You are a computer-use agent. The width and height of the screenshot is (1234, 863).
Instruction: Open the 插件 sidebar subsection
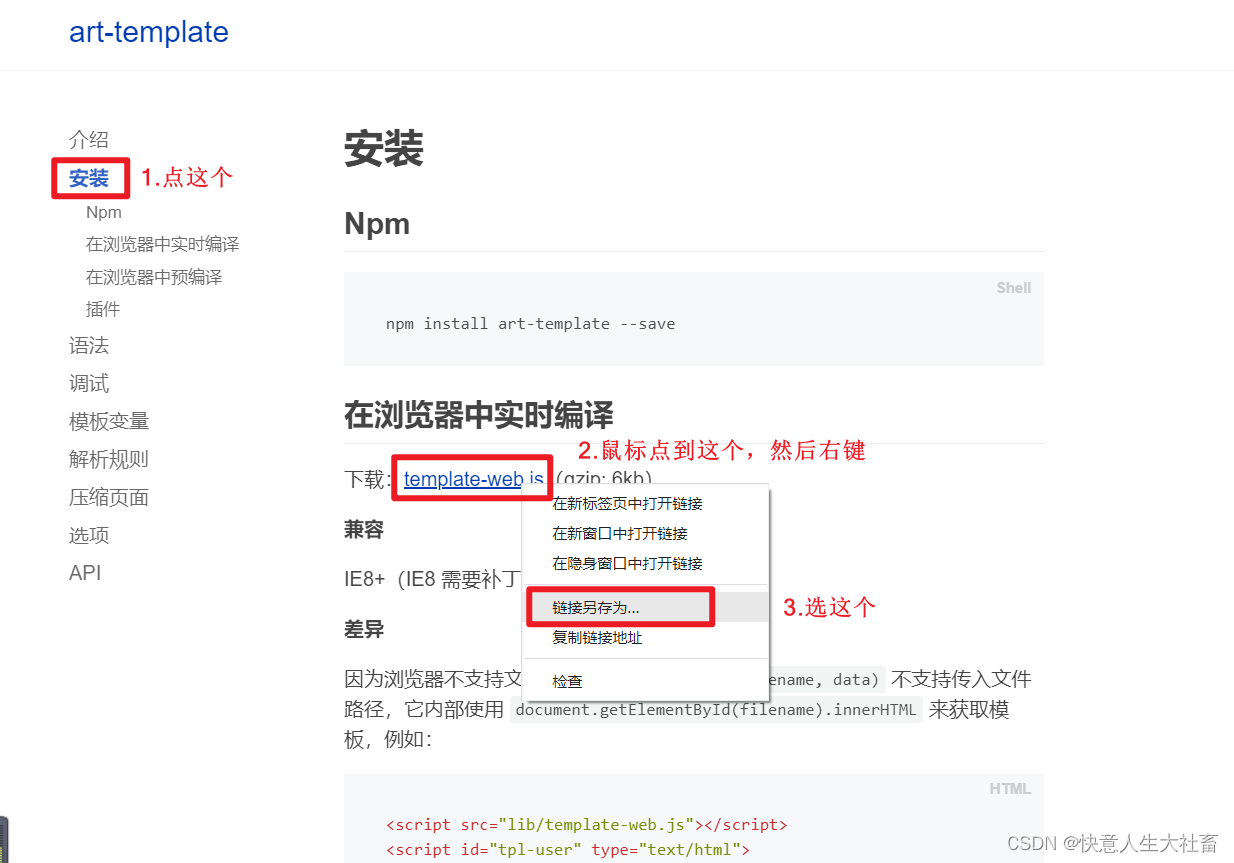tap(103, 309)
